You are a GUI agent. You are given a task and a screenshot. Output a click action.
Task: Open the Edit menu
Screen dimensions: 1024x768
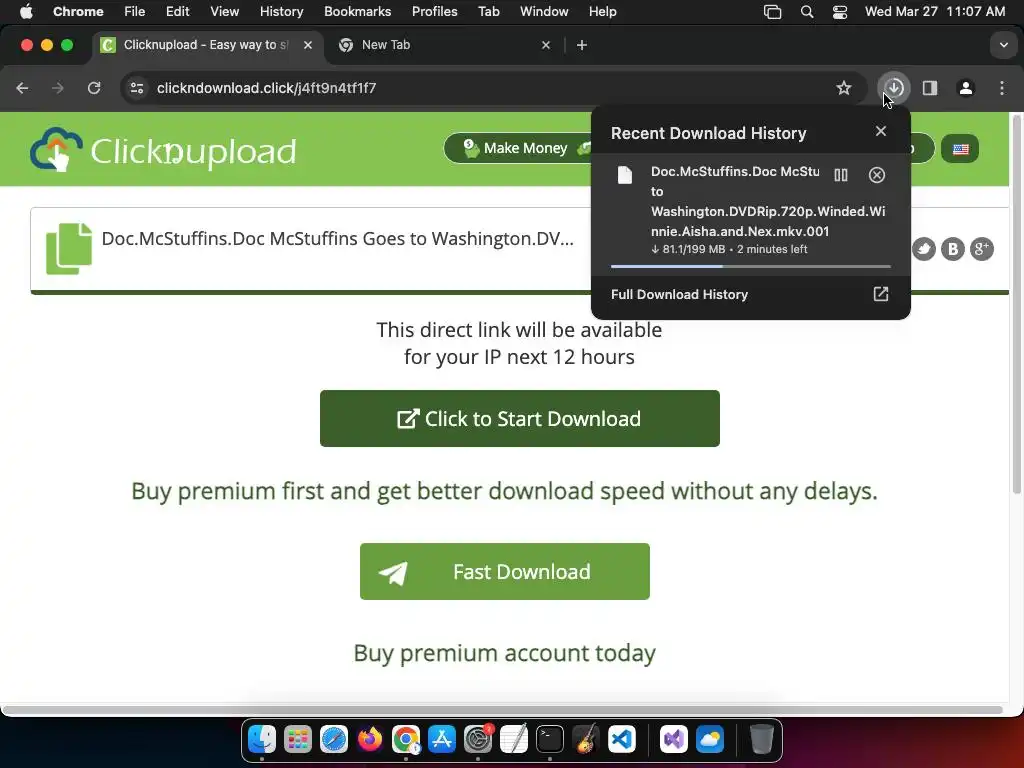(178, 11)
